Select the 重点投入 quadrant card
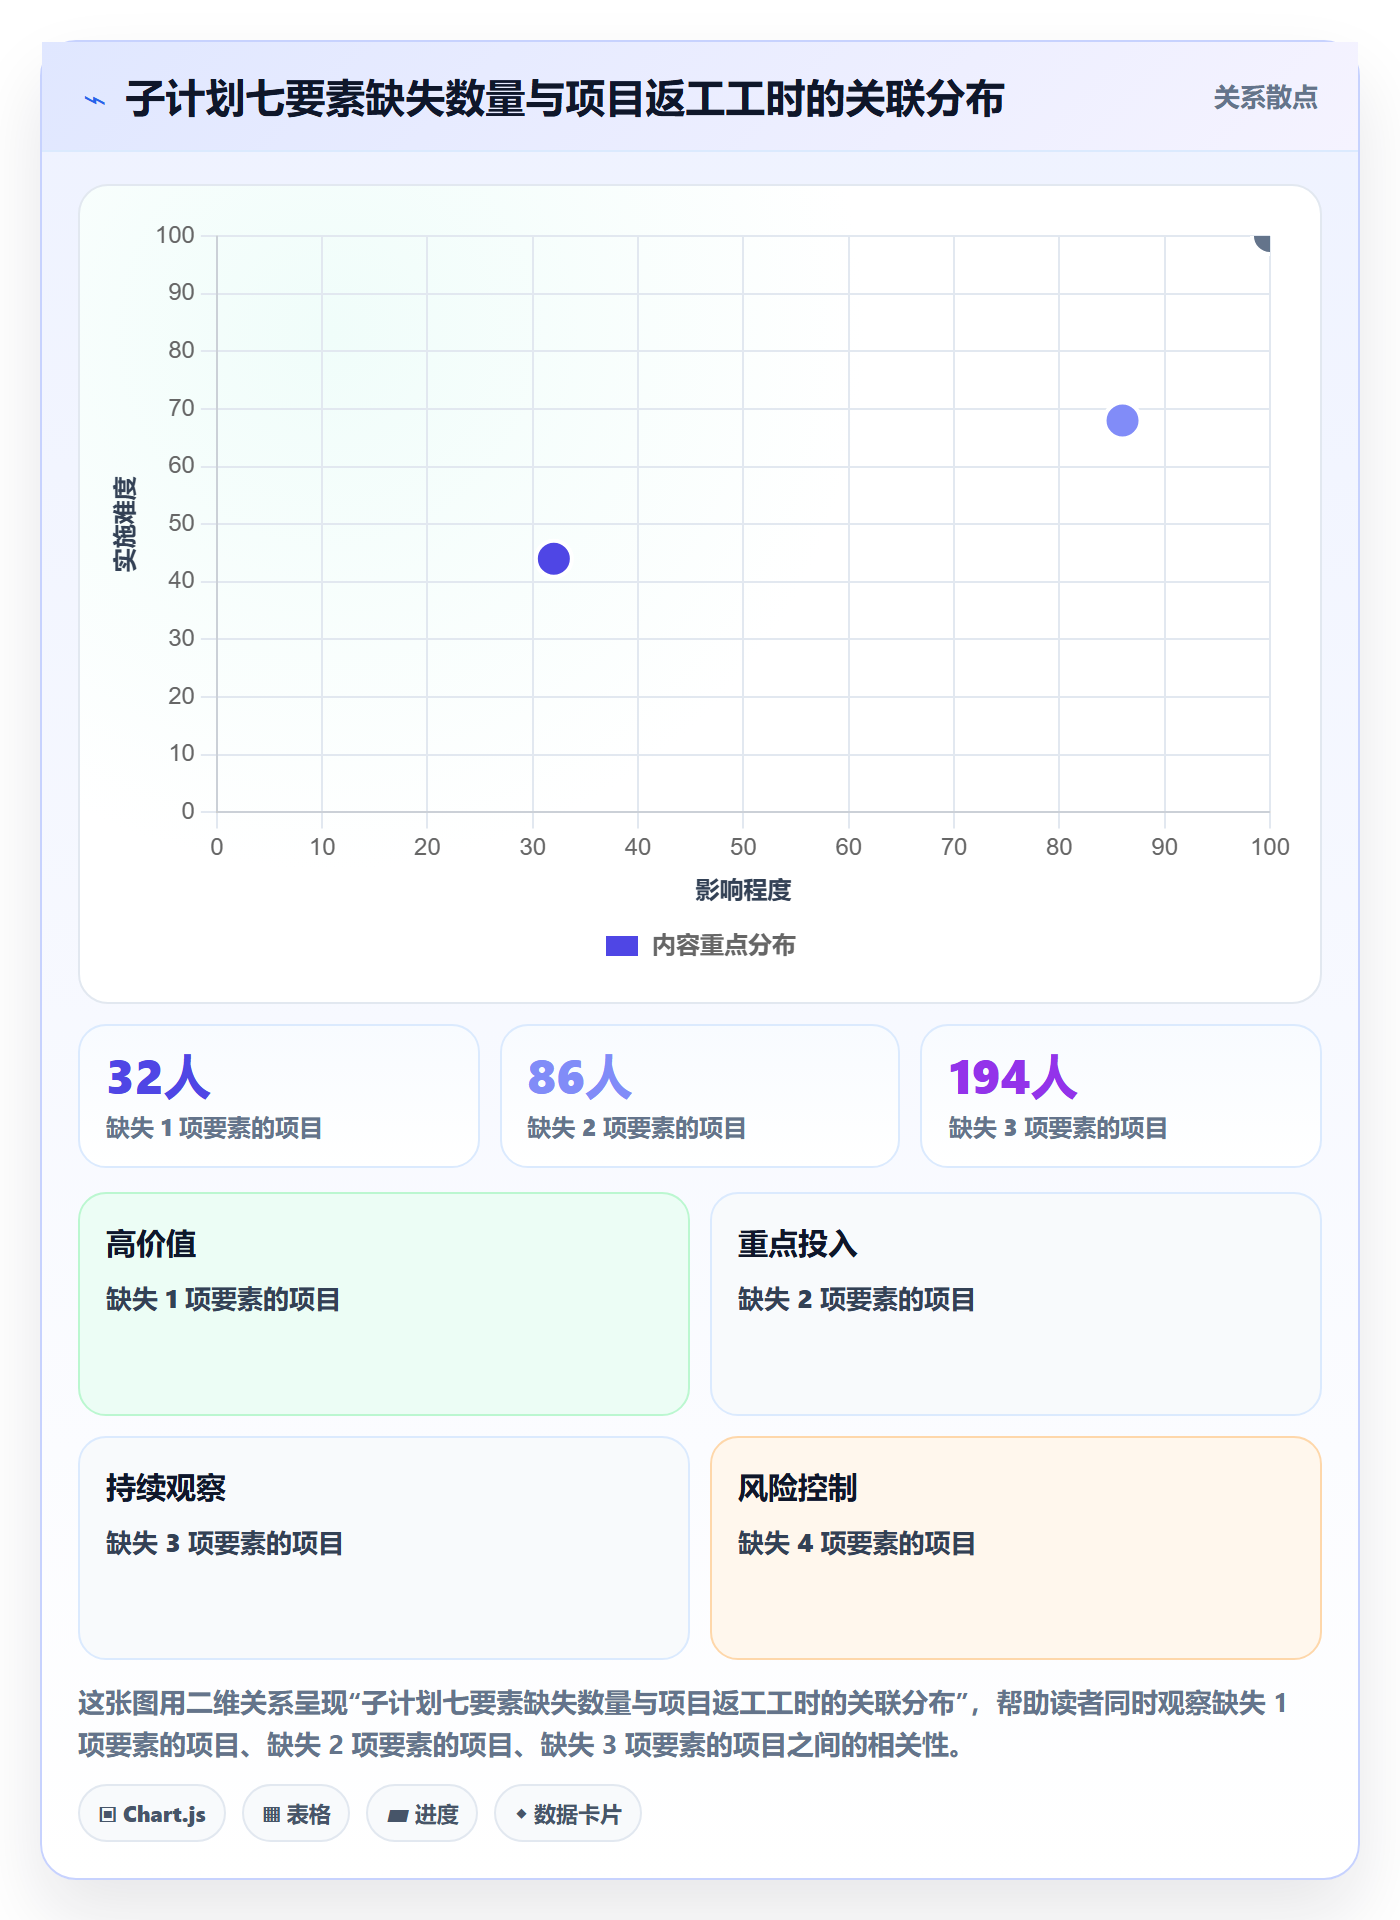The image size is (1400, 1920). pos(1016,1304)
